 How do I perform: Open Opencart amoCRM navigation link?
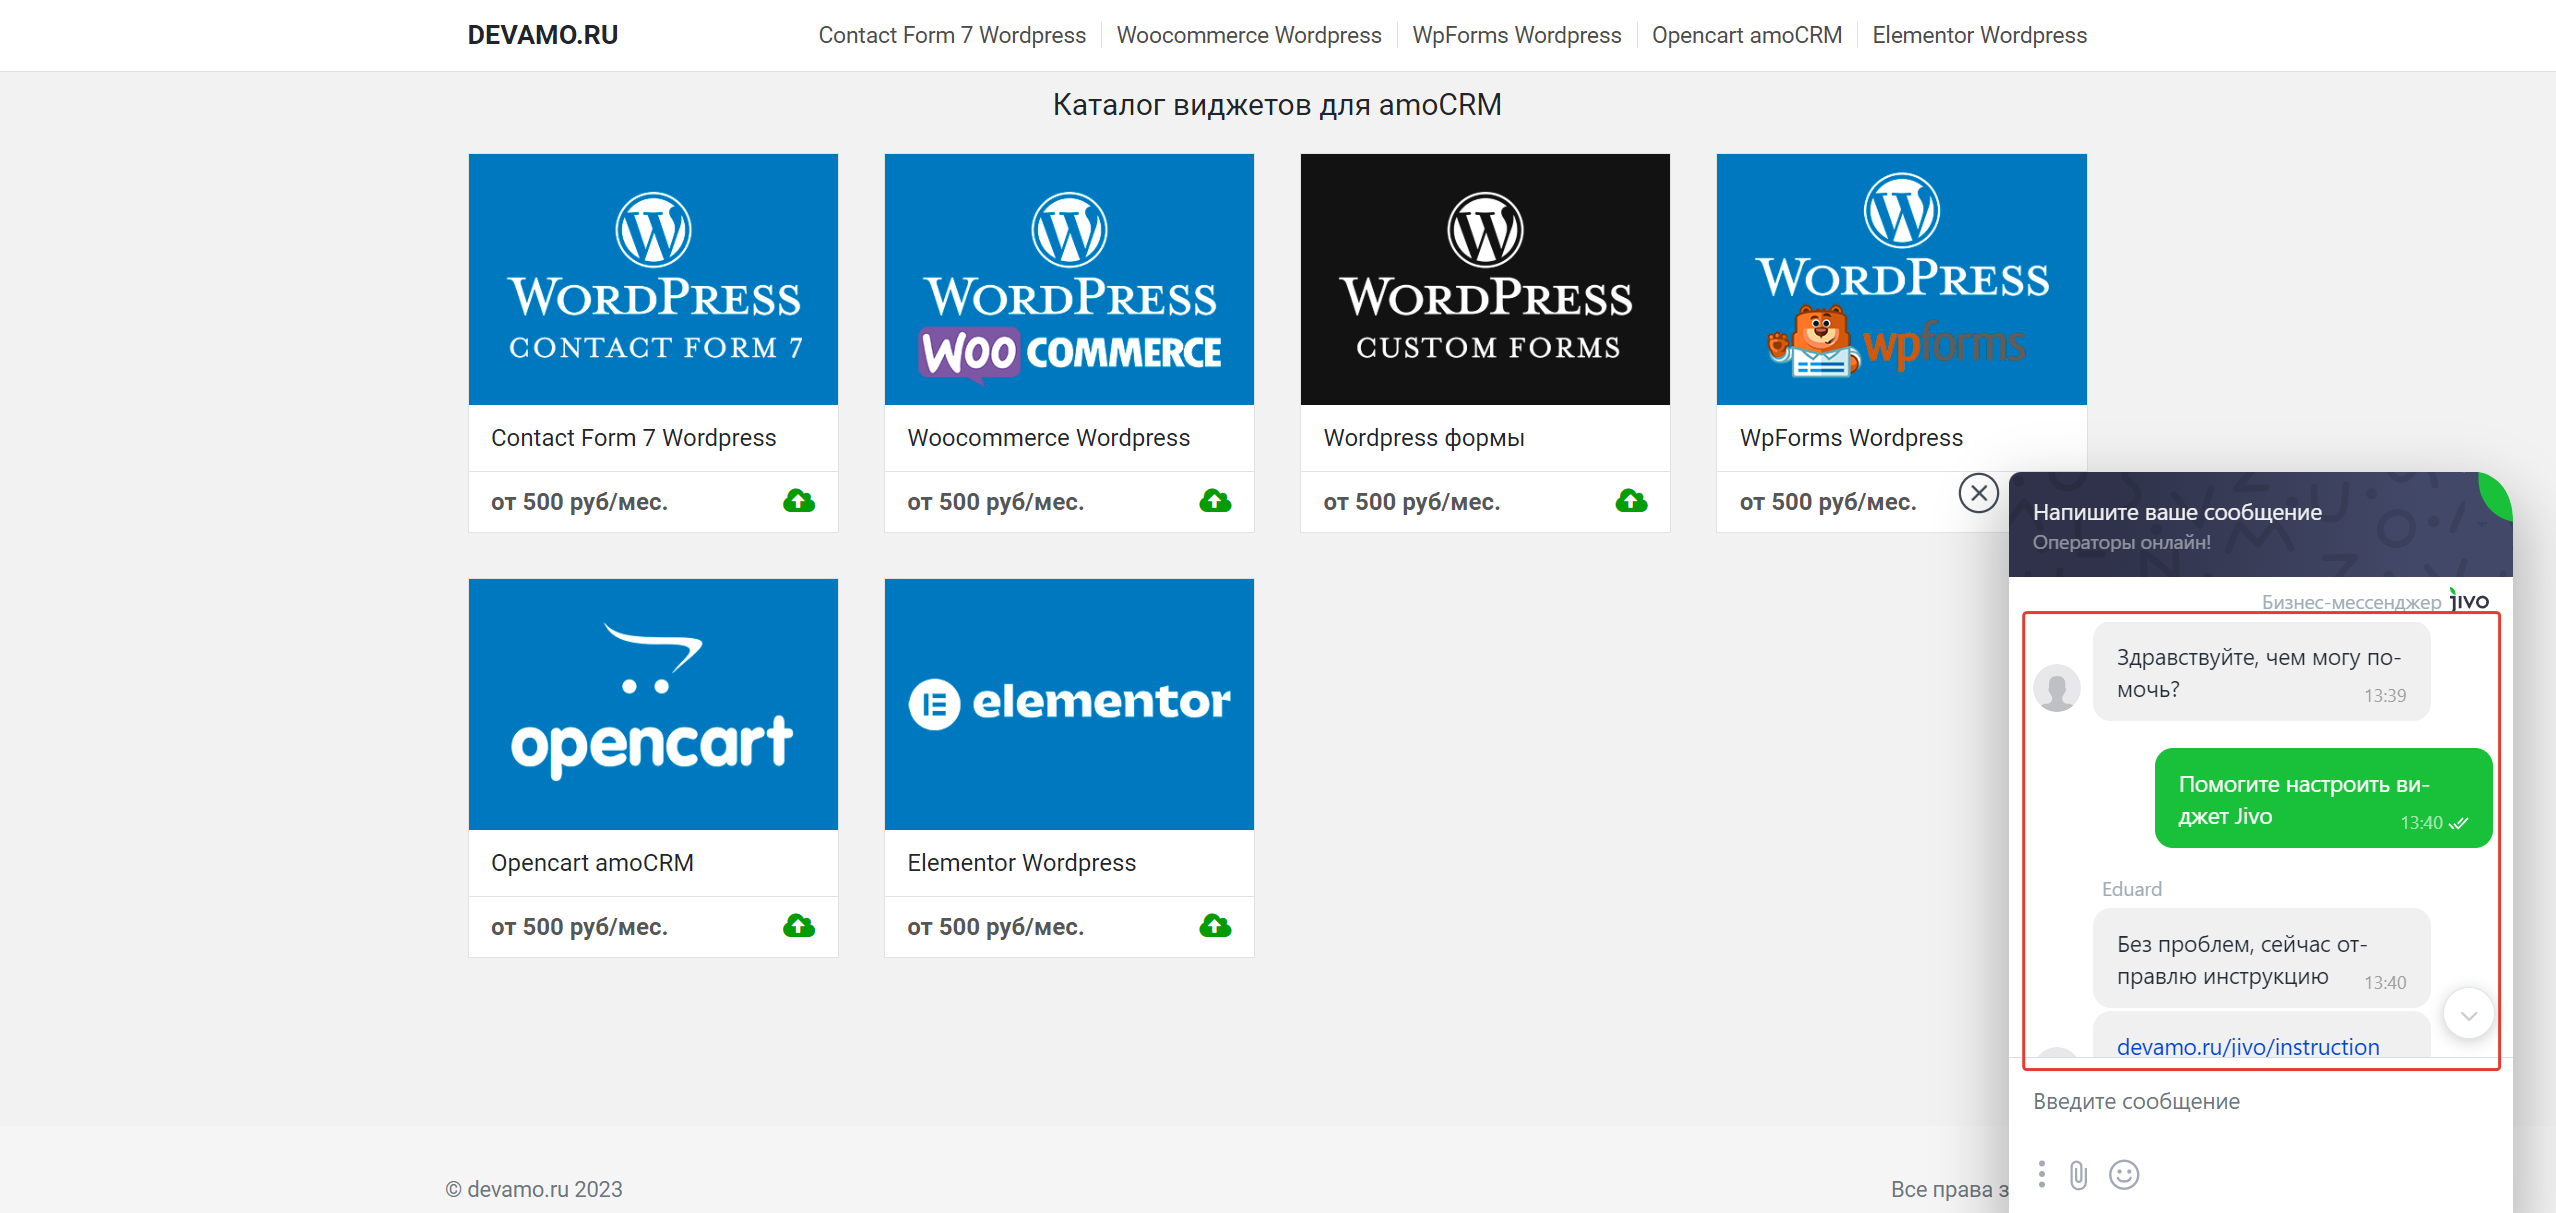point(1746,35)
